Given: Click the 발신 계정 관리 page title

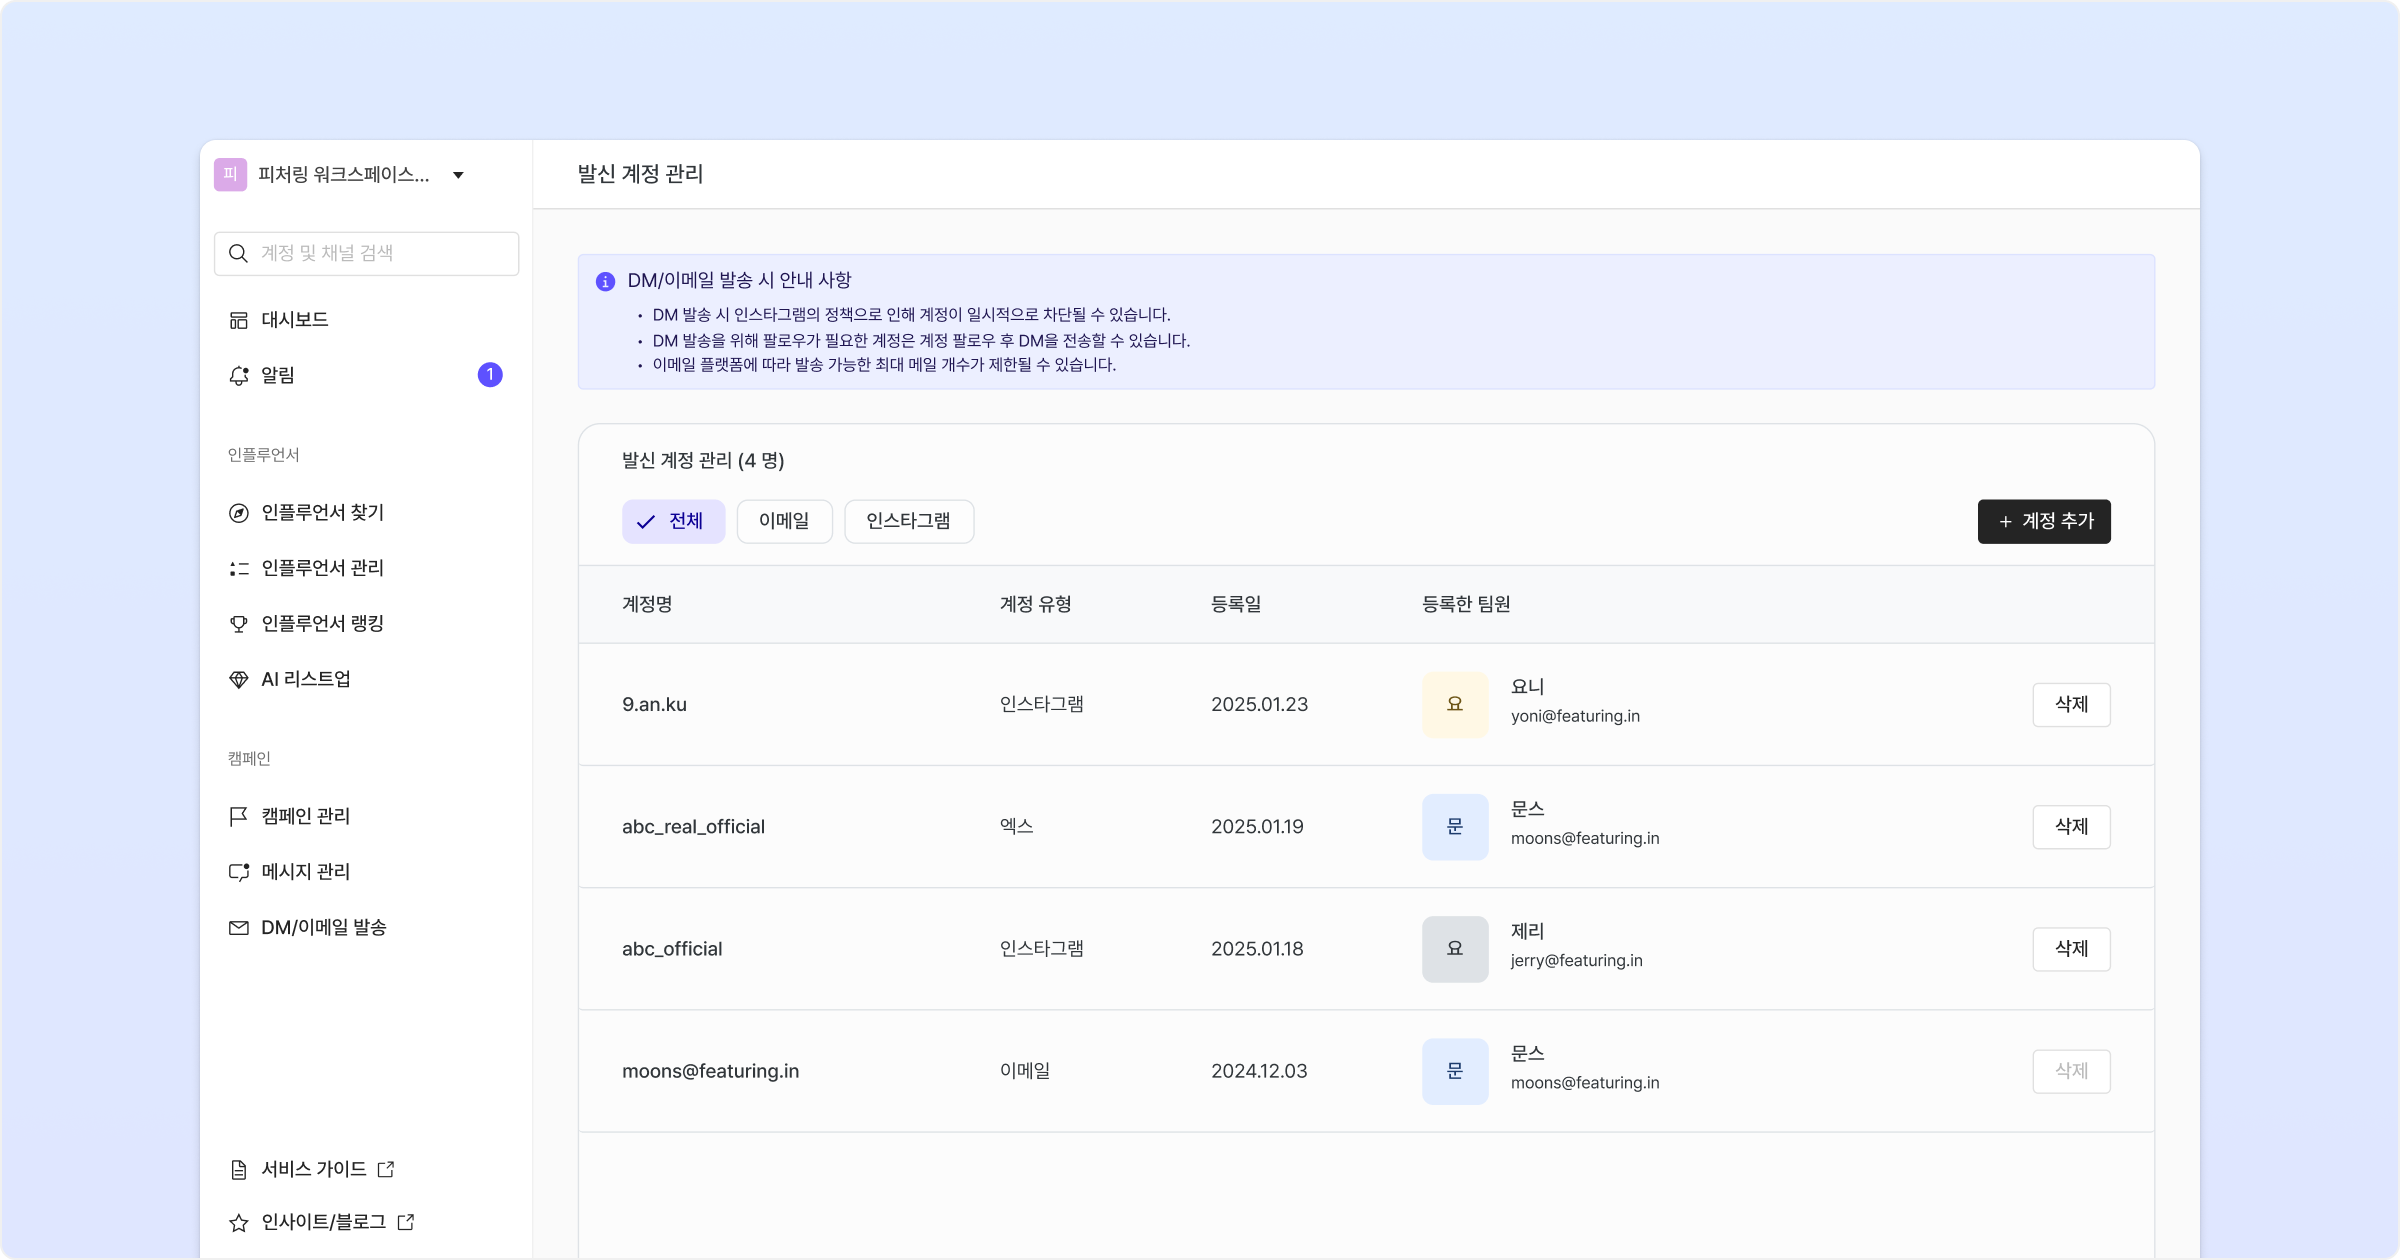Looking at the screenshot, I should [x=640, y=174].
